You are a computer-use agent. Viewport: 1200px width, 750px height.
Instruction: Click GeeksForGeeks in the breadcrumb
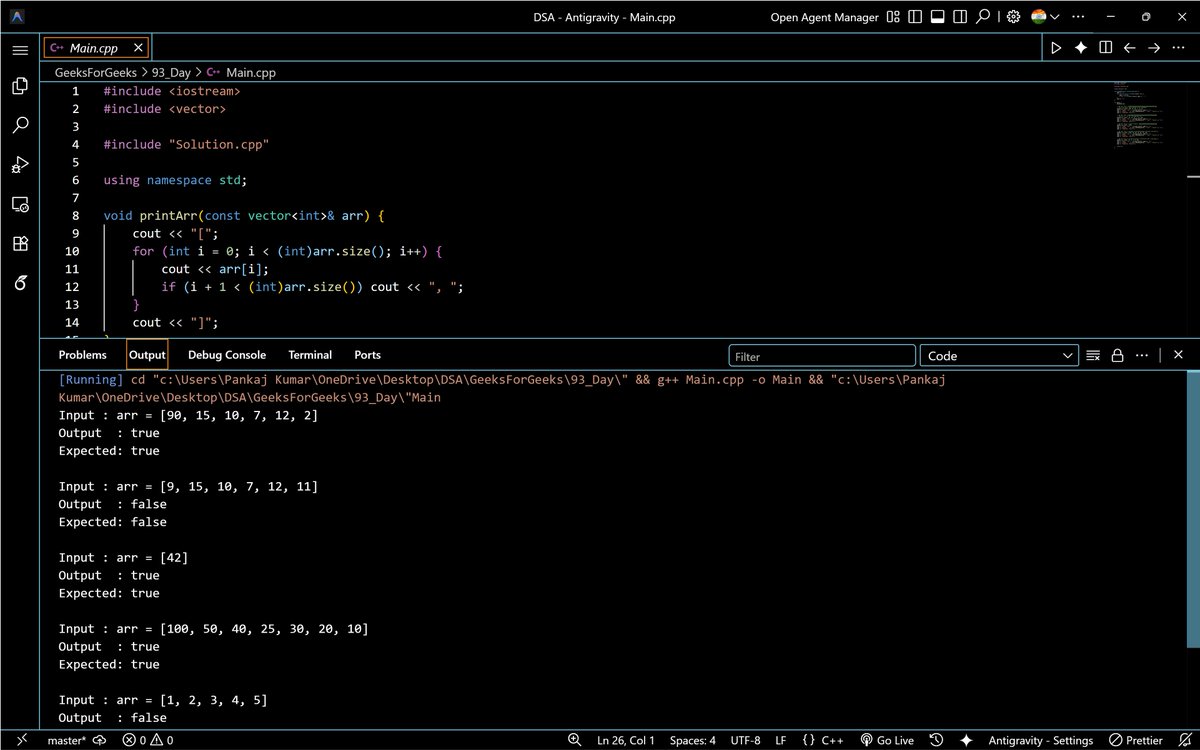tap(96, 72)
